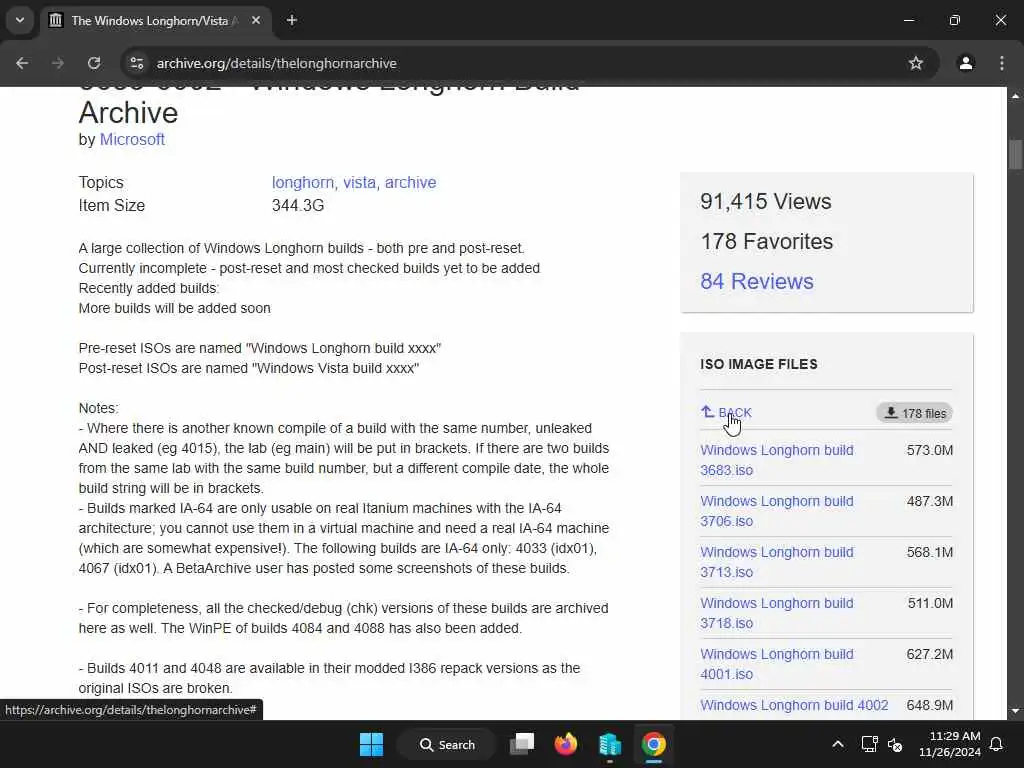Screen dimensions: 1024x768
Task: Open a new browser tab
Action: (x=292, y=20)
